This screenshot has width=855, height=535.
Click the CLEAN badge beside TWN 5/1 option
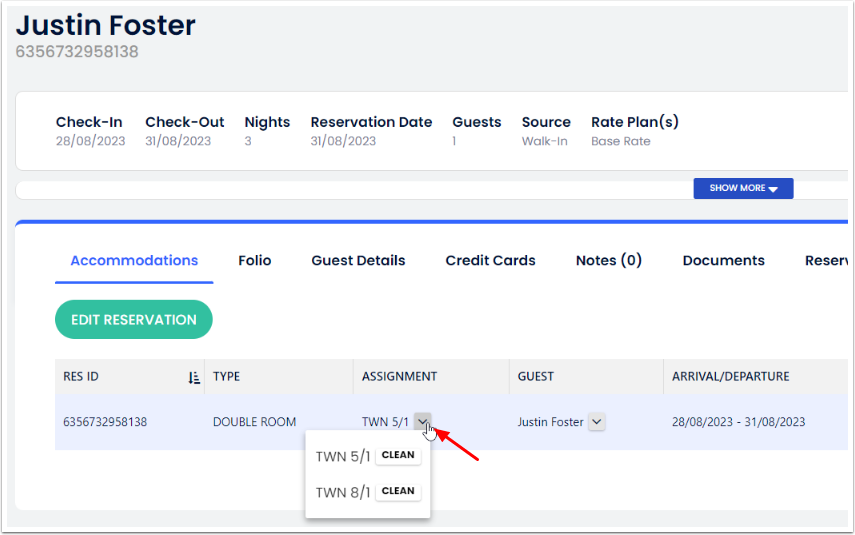pyautogui.click(x=398, y=455)
